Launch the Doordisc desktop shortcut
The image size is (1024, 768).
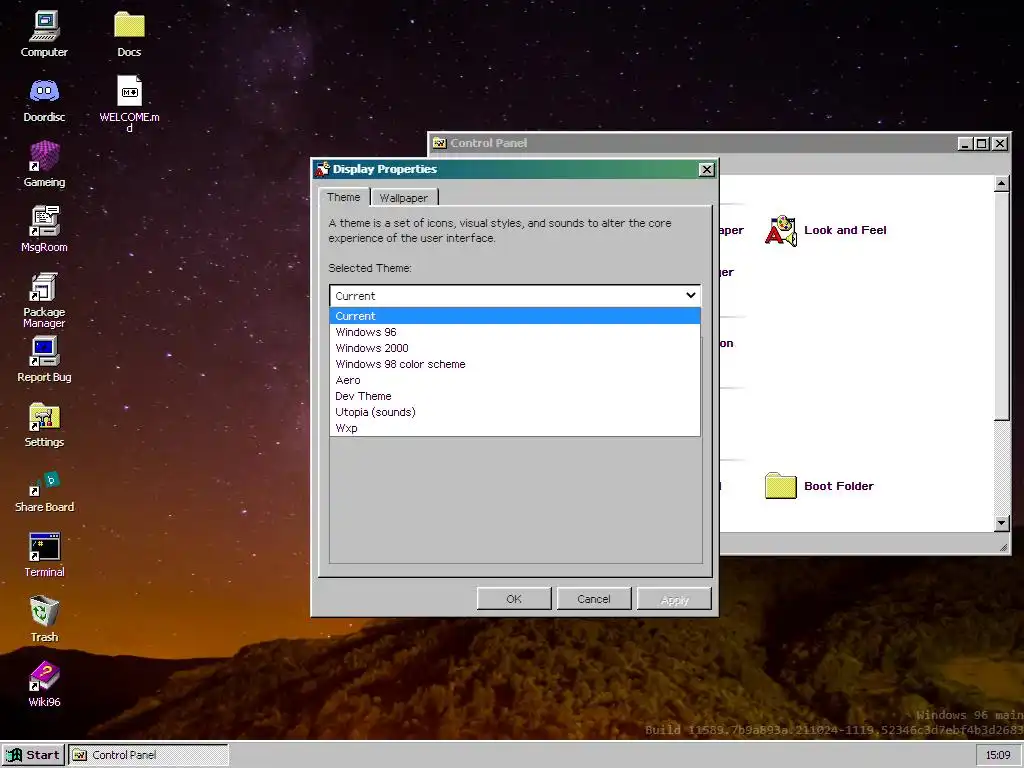click(44, 99)
